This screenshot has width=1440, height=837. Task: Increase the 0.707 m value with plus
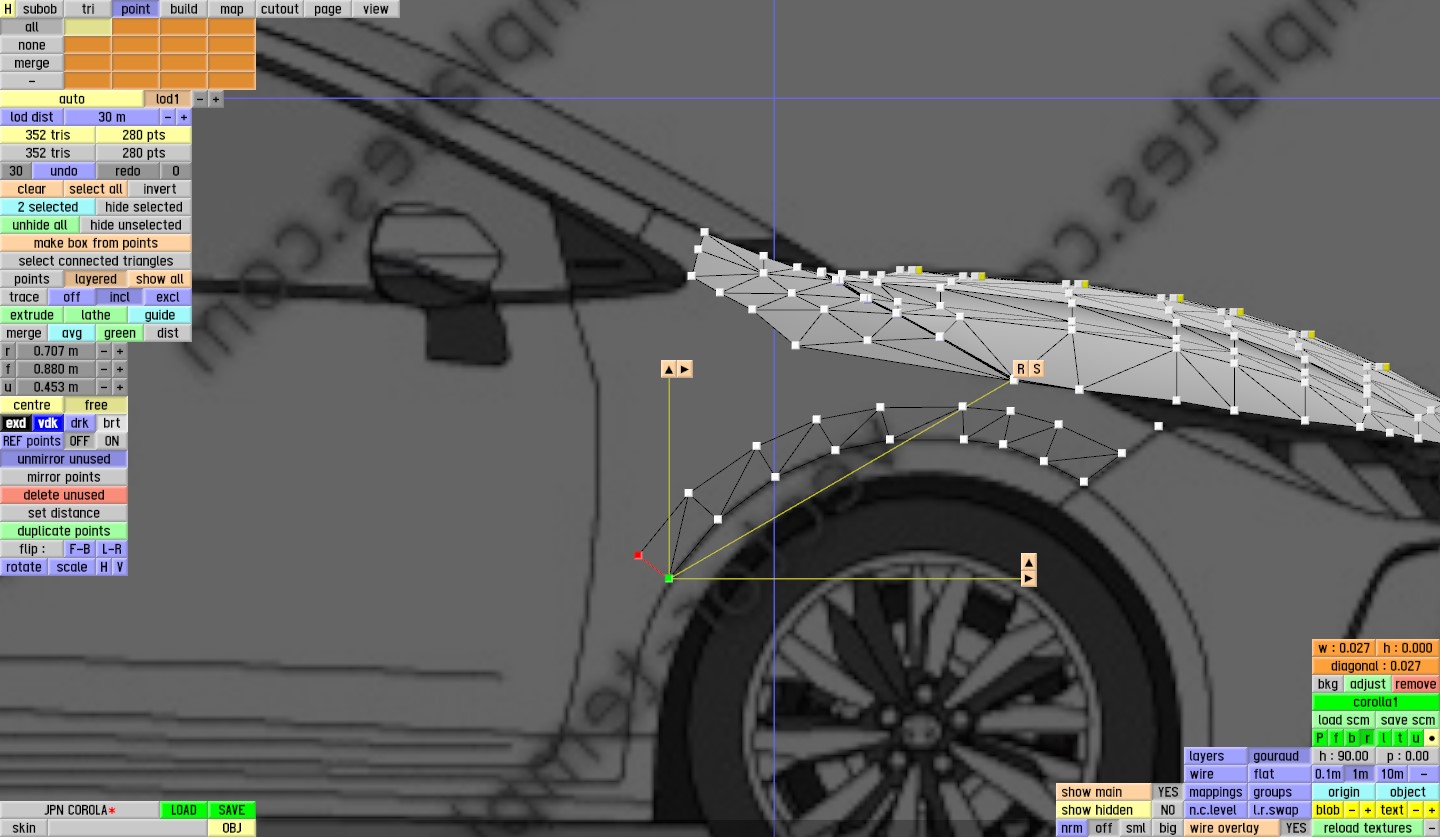coord(120,351)
